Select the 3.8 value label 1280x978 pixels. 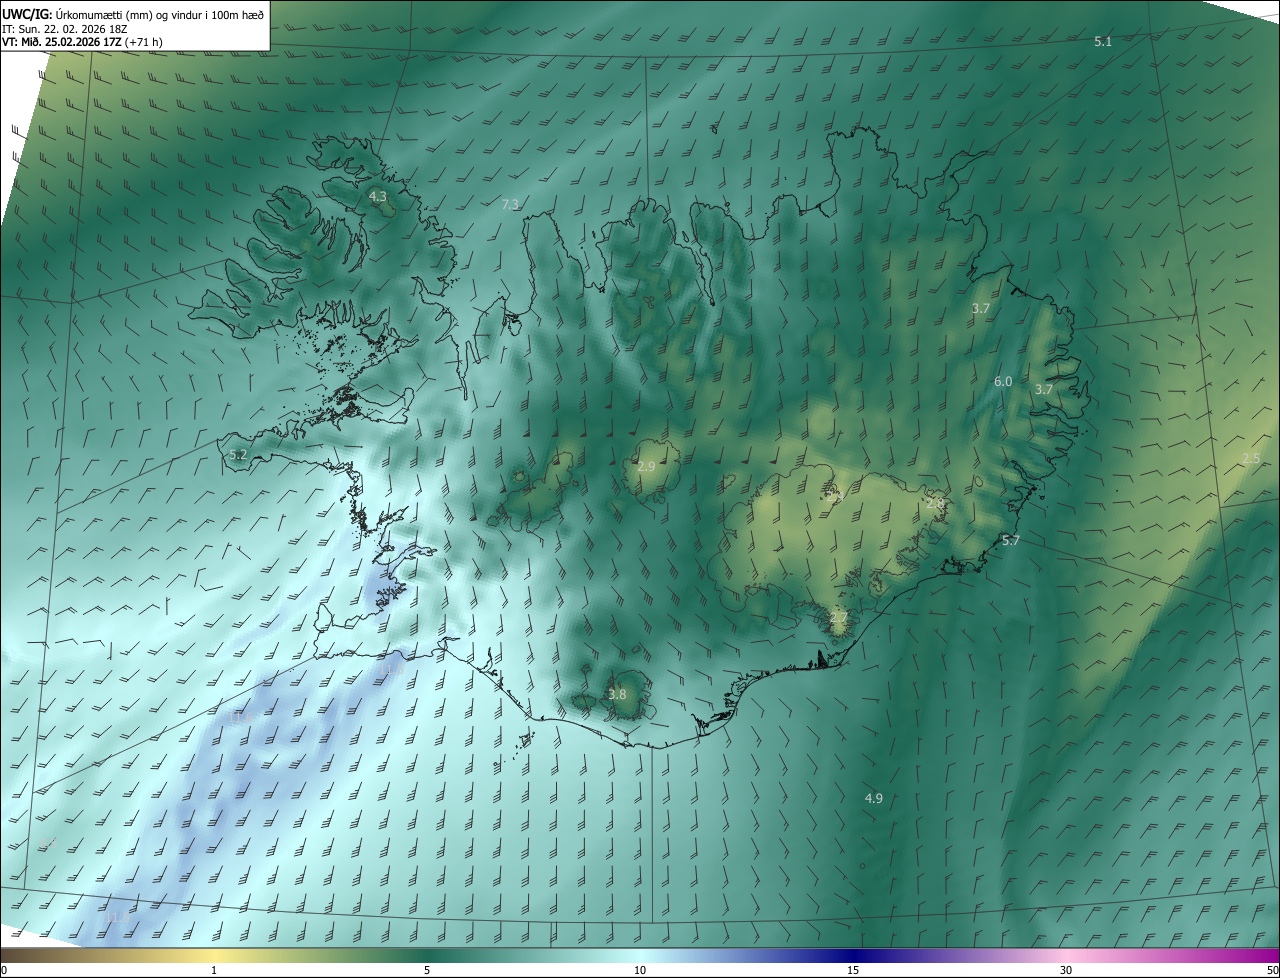[617, 694]
